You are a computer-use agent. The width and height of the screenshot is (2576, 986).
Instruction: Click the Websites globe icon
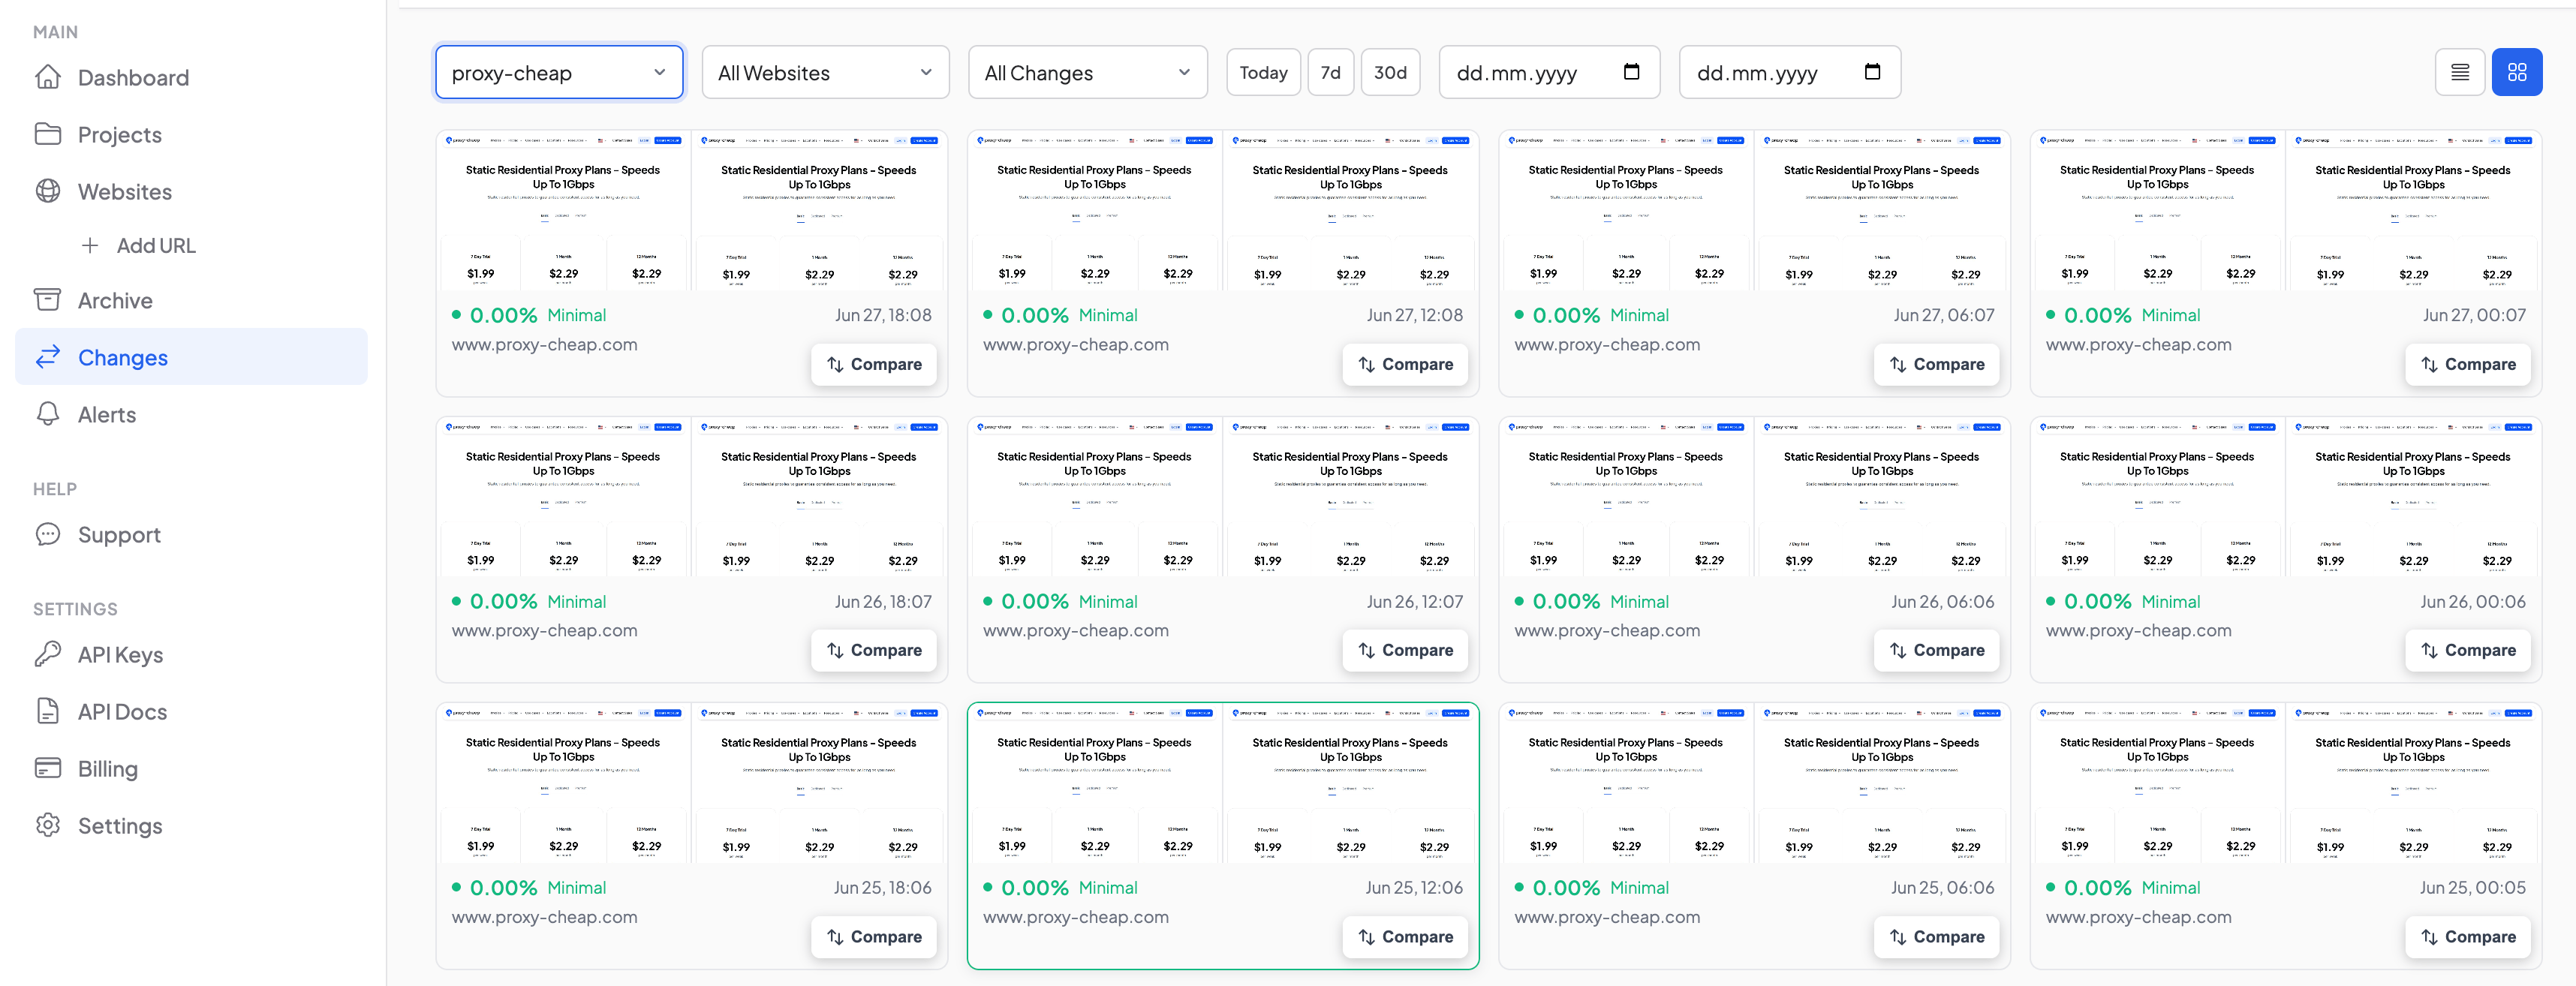click(x=48, y=191)
